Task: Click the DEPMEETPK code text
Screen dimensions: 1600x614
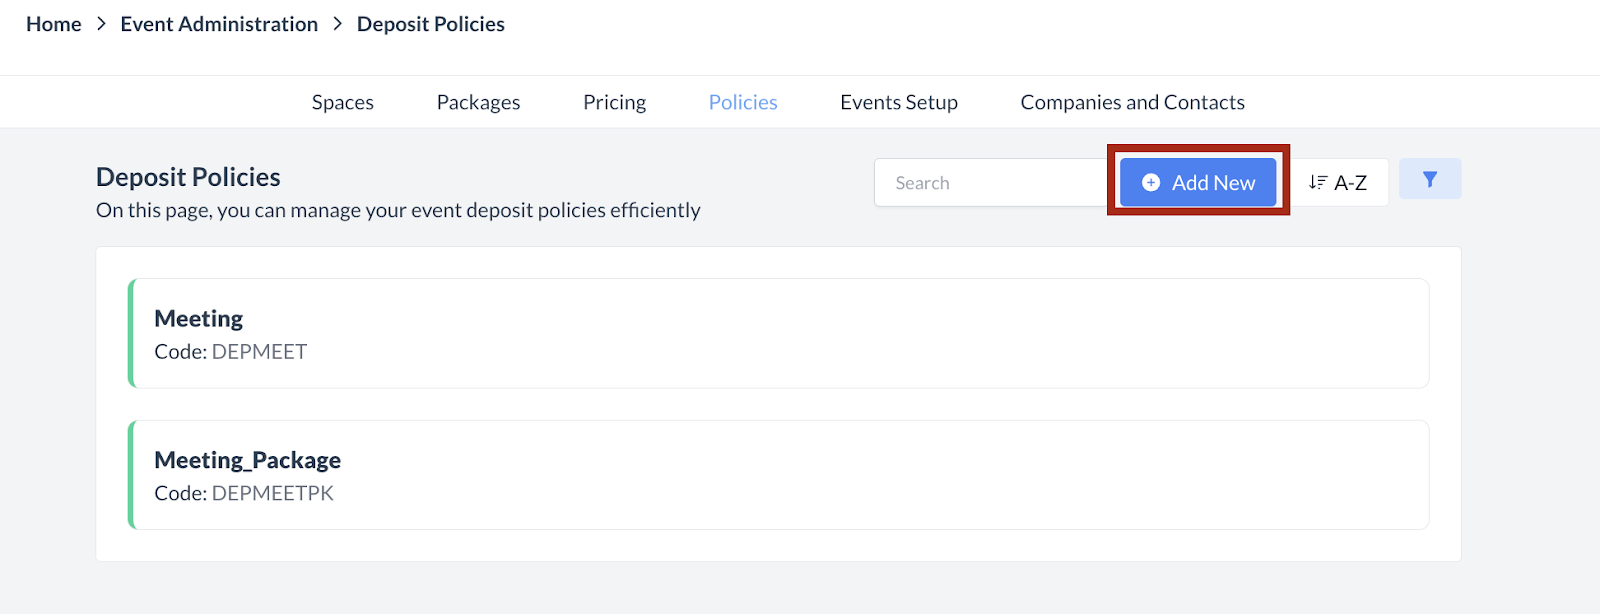Action: pyautogui.click(x=272, y=493)
